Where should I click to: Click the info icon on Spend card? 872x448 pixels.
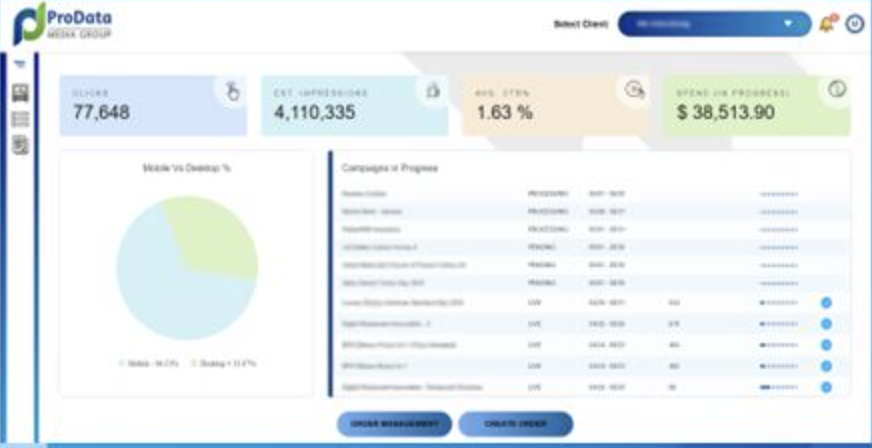[837, 89]
